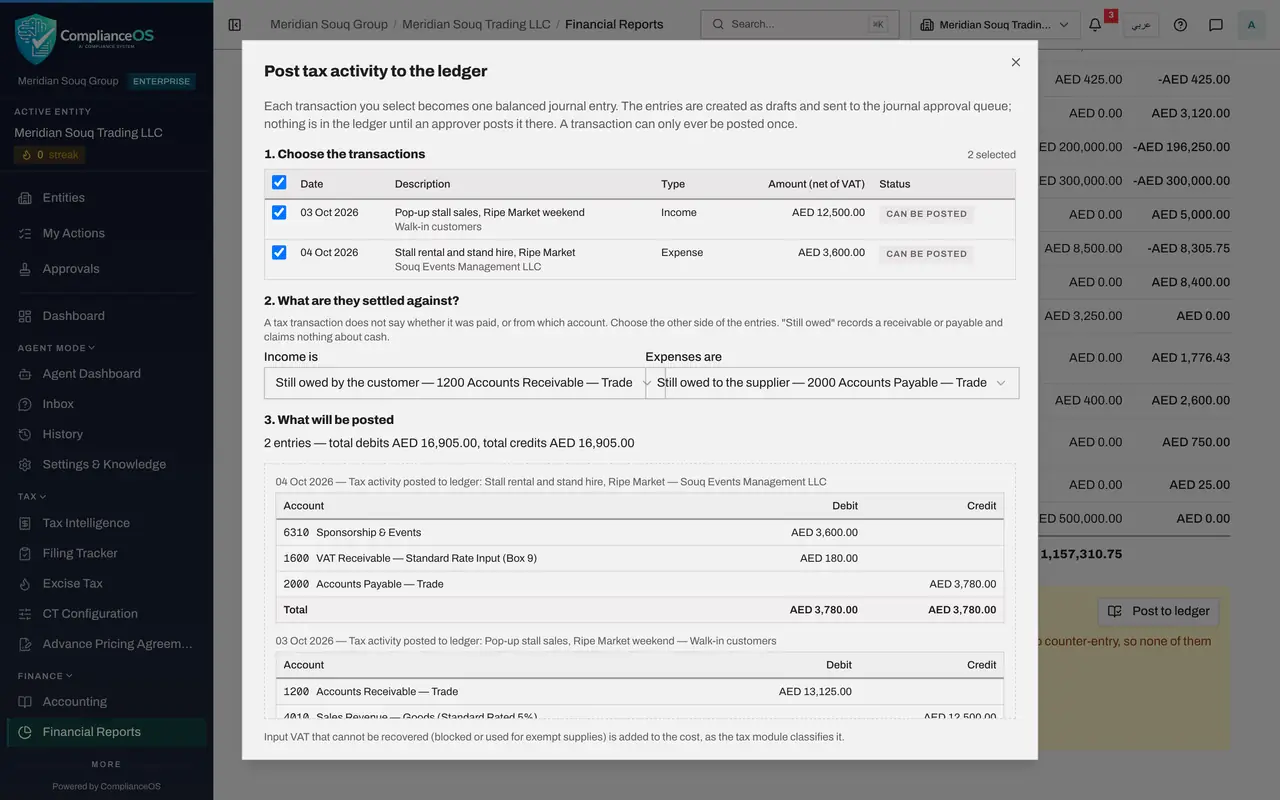The width and height of the screenshot is (1280, 800).
Task: Click 'Souq Events Management LLC' in table
Action: click(x=468, y=267)
